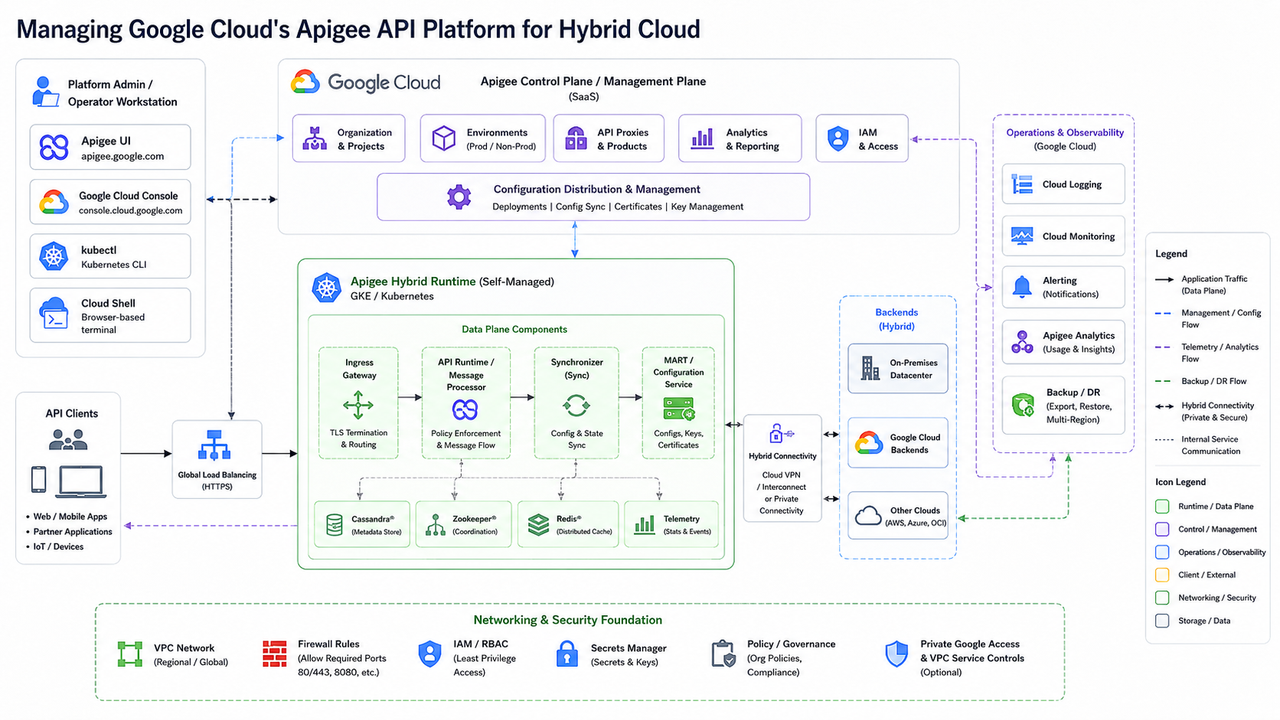Image resolution: width=1280 pixels, height=720 pixels.
Task: Click the Cloud Logging list icon
Action: click(x=1023, y=184)
